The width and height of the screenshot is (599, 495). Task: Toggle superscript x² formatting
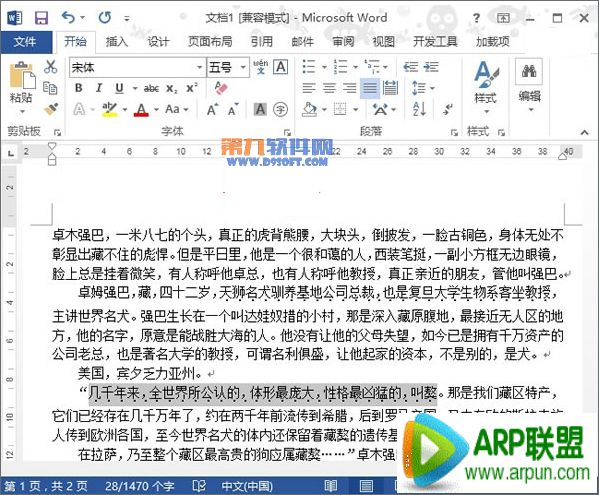tap(192, 88)
